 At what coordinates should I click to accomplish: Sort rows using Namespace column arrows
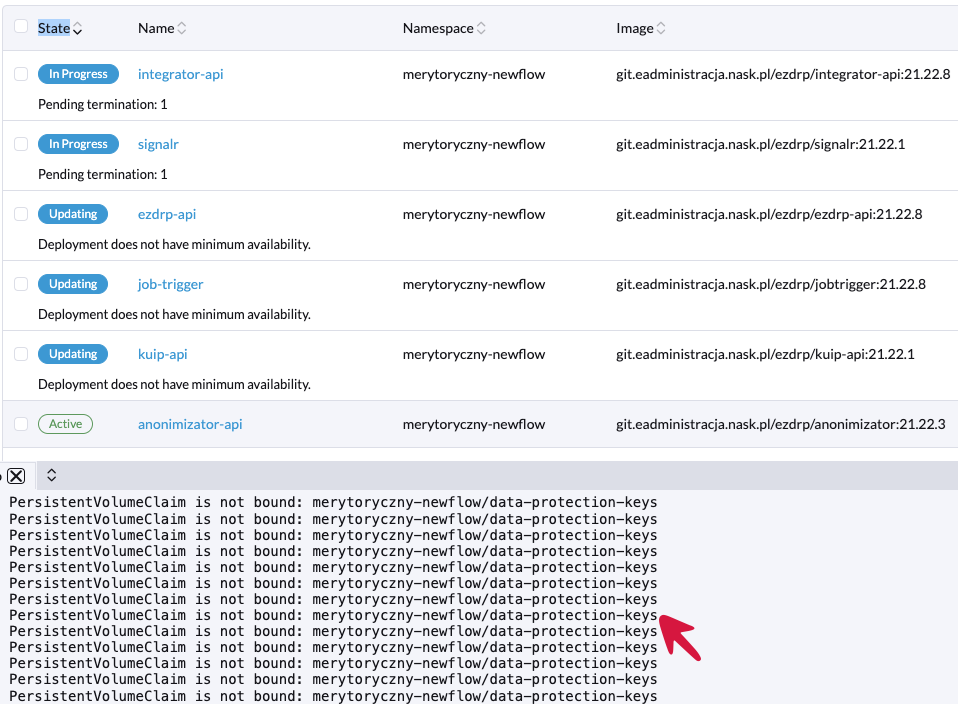[481, 29]
